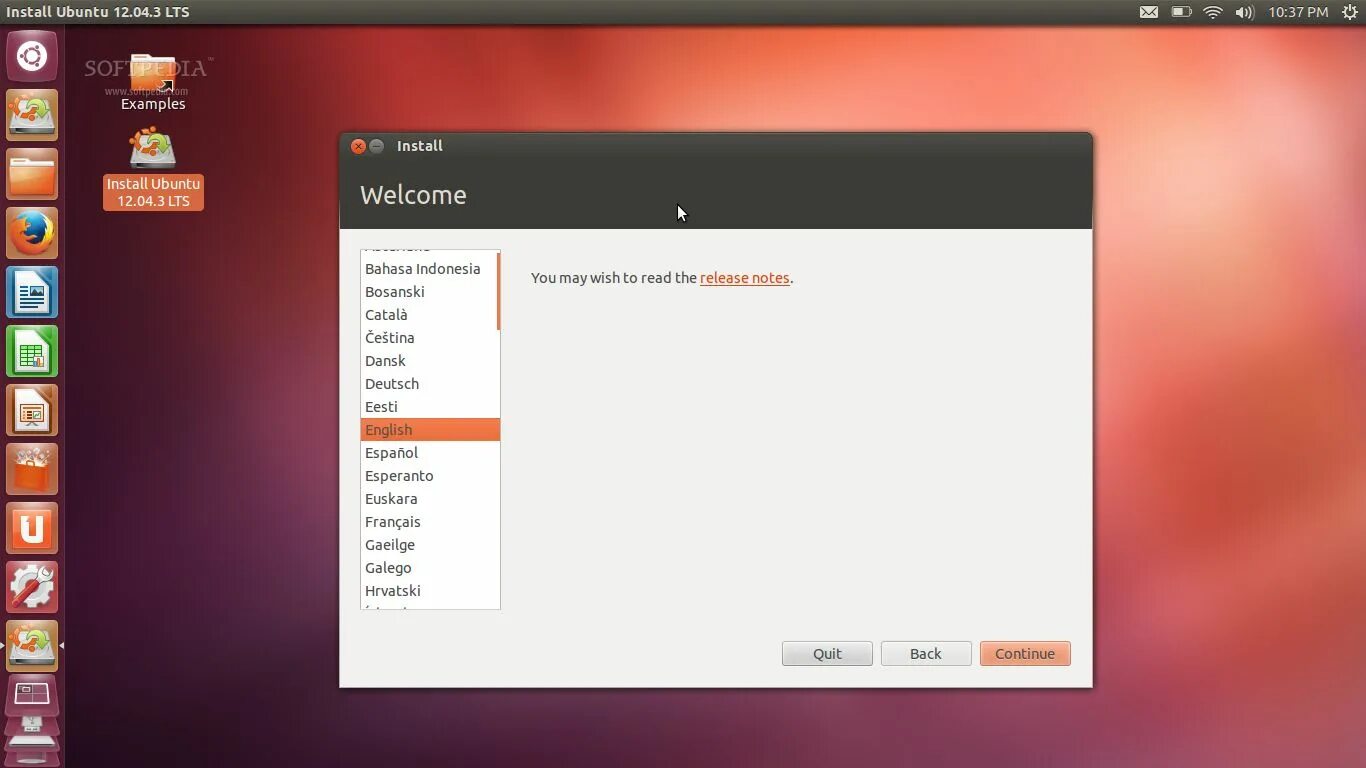
Task: Open LibreOffice Impress from the launcher
Action: (x=32, y=410)
